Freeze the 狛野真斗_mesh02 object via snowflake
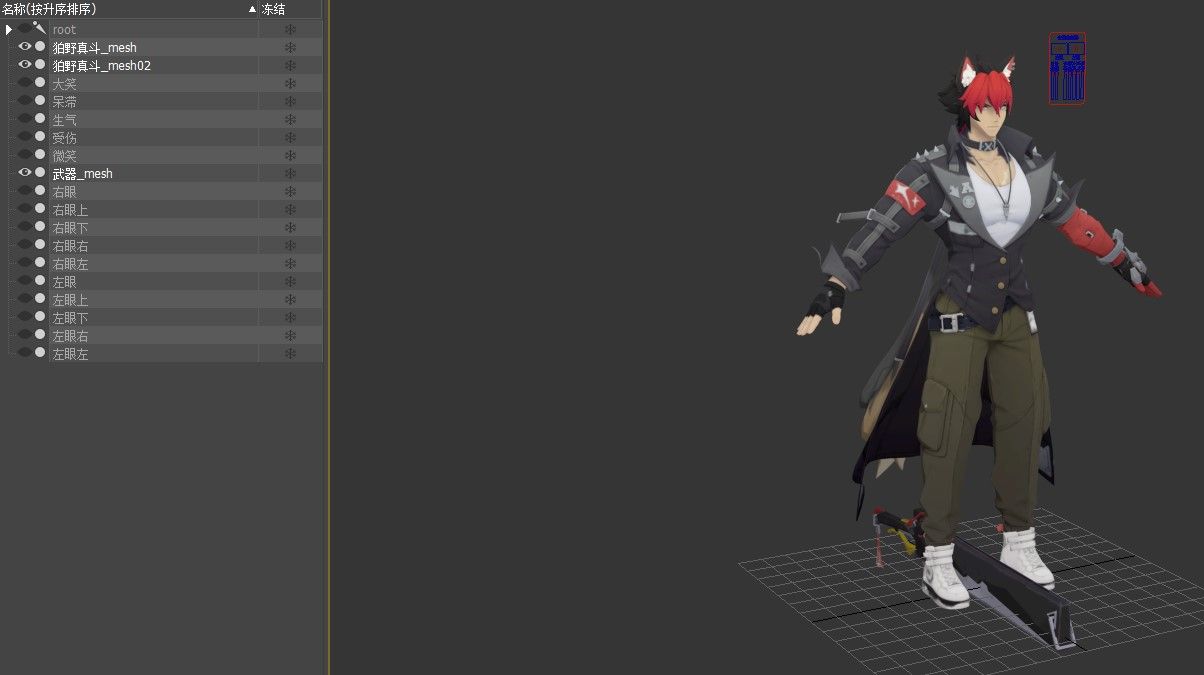The image size is (1204, 675). pyautogui.click(x=290, y=66)
